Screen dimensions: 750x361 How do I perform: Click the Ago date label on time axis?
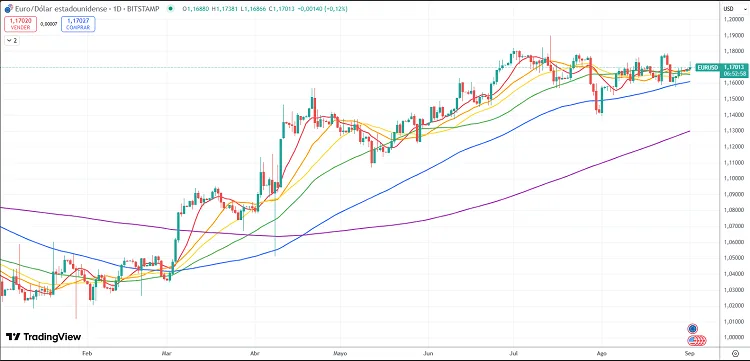point(602,353)
